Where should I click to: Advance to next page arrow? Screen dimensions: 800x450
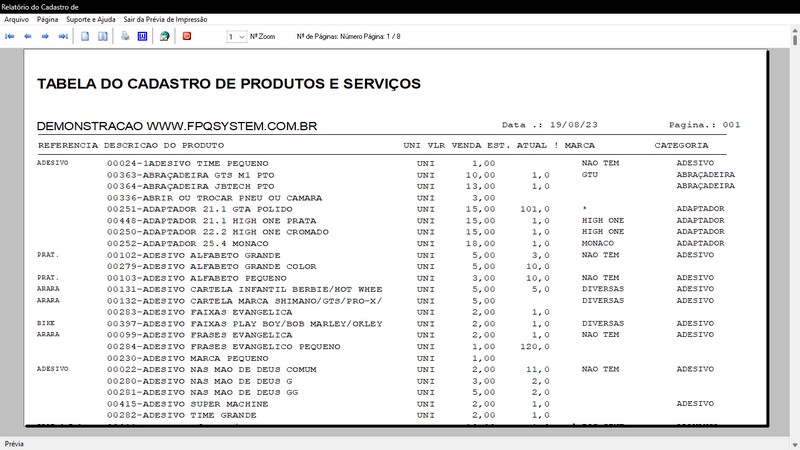46,36
